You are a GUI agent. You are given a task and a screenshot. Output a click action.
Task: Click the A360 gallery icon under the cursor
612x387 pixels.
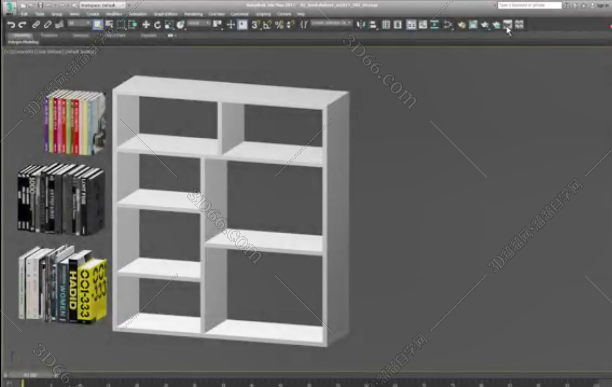pos(507,25)
